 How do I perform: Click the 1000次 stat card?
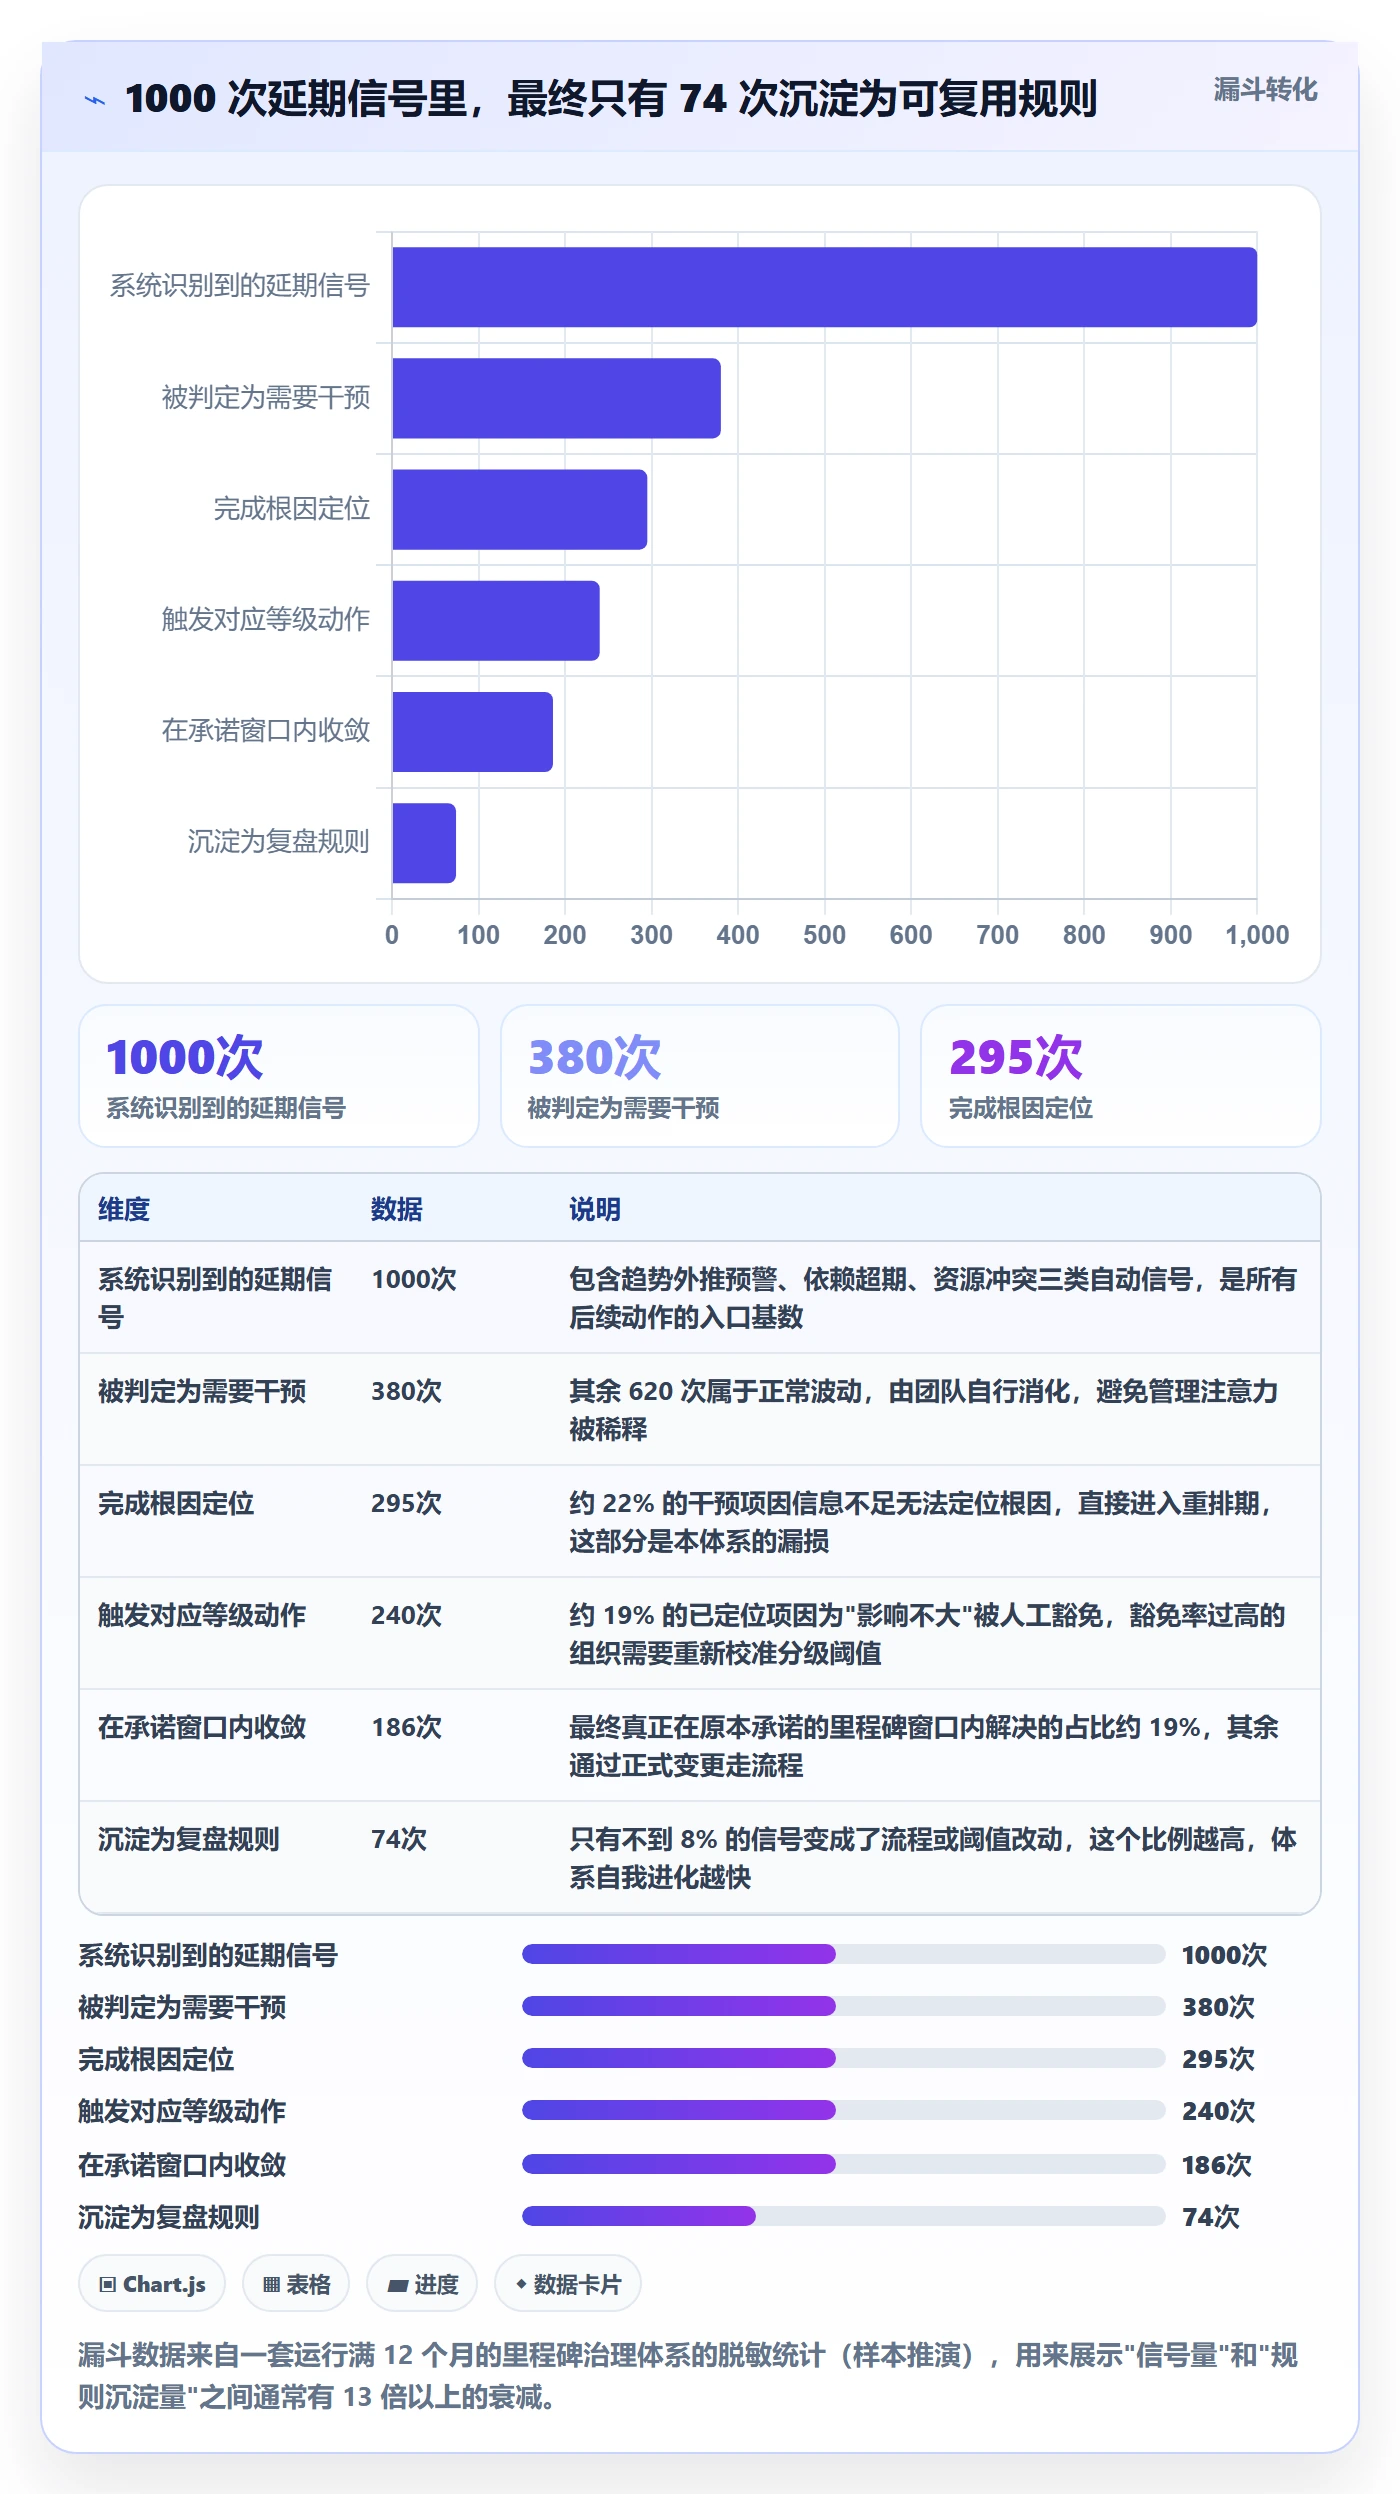(x=279, y=1076)
